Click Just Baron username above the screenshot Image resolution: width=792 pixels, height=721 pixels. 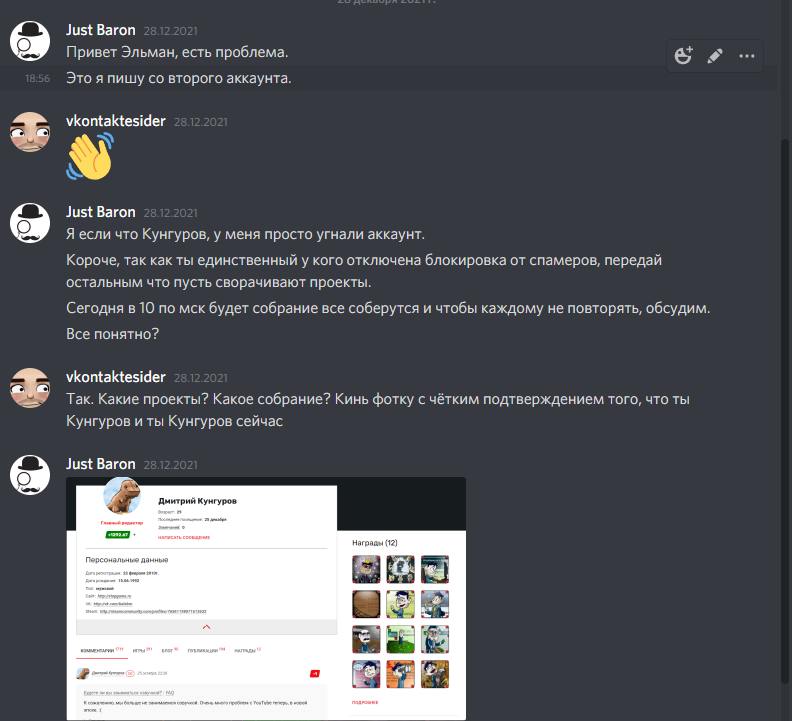coord(101,464)
